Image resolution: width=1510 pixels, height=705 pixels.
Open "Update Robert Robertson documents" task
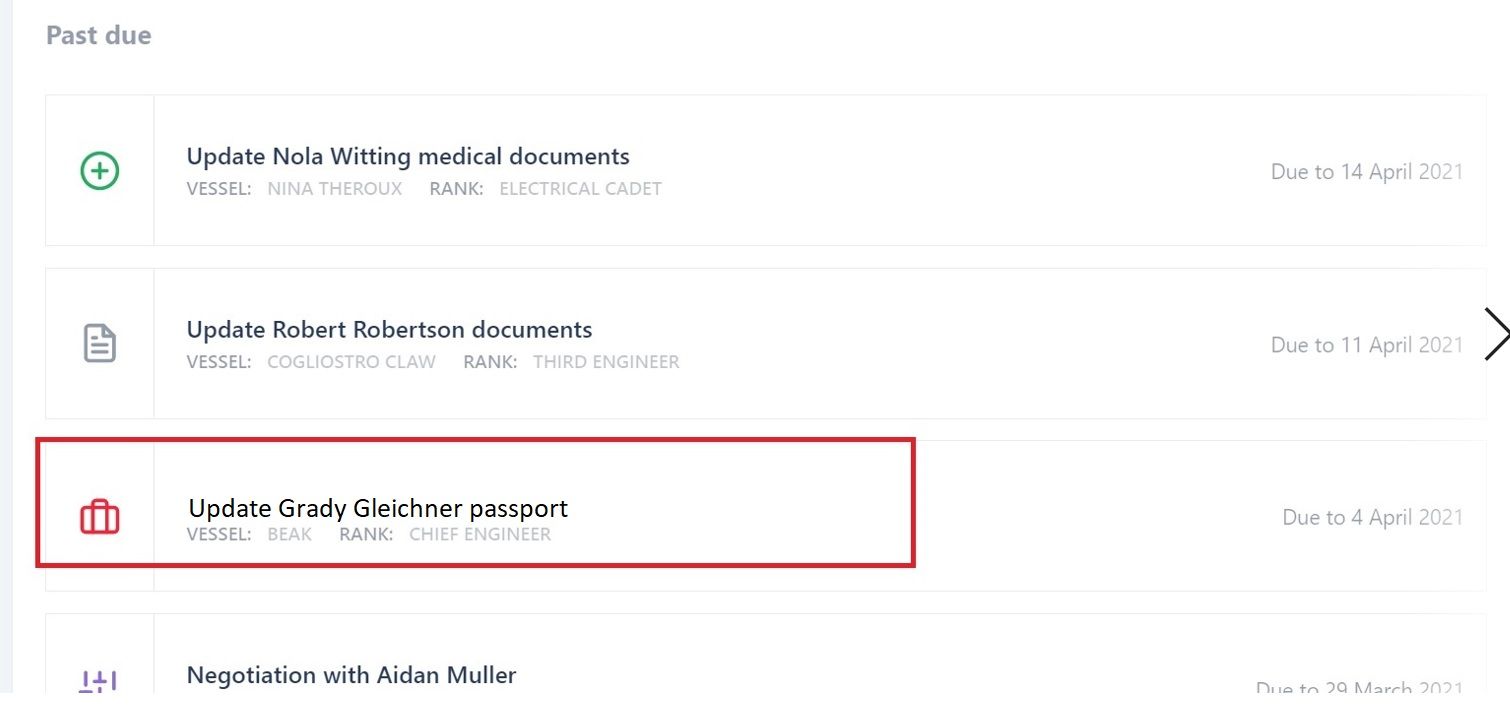coord(389,330)
